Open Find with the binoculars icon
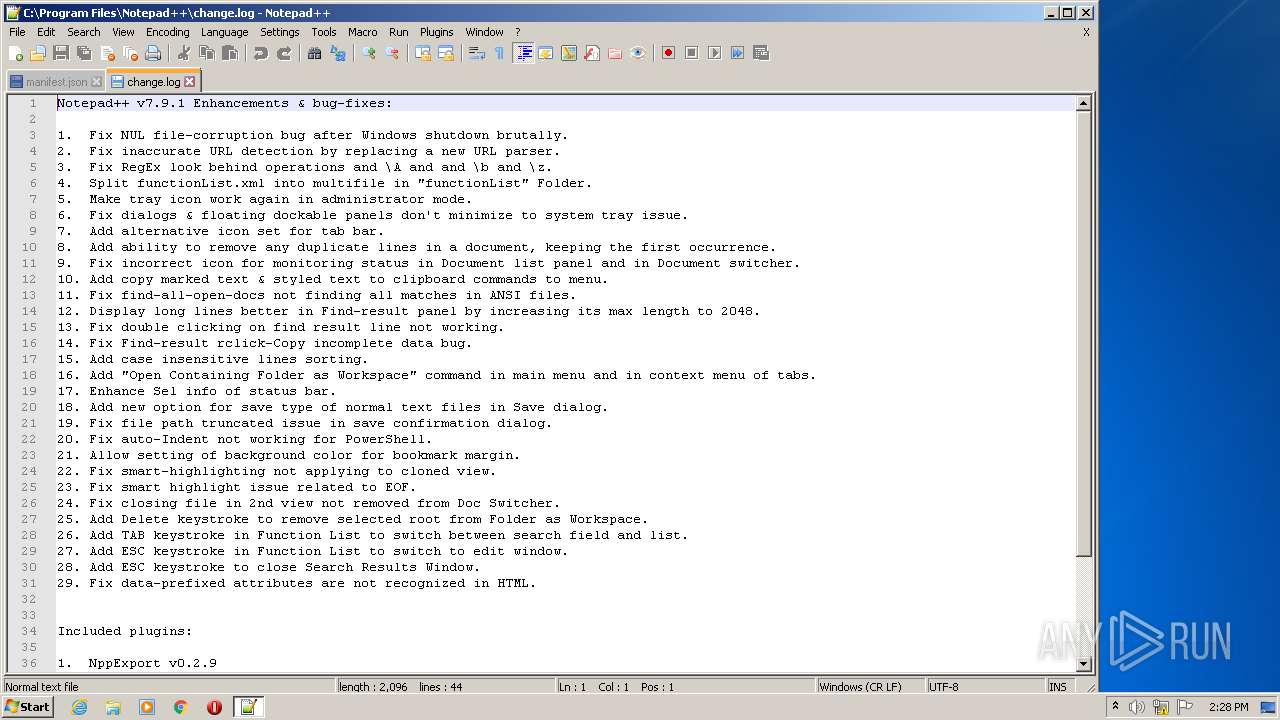This screenshot has height=720, width=1280. pyautogui.click(x=314, y=53)
